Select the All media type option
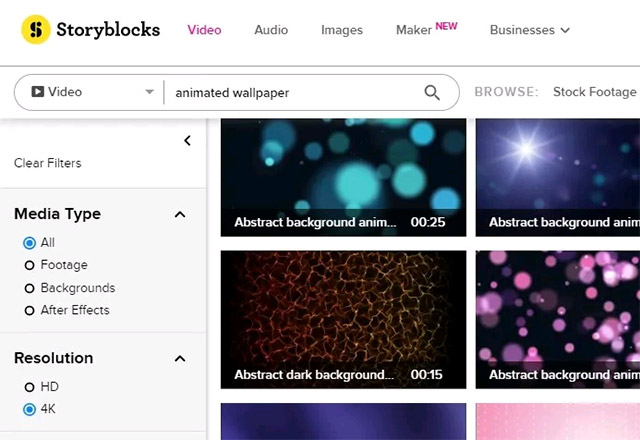The width and height of the screenshot is (640, 440). coord(30,242)
